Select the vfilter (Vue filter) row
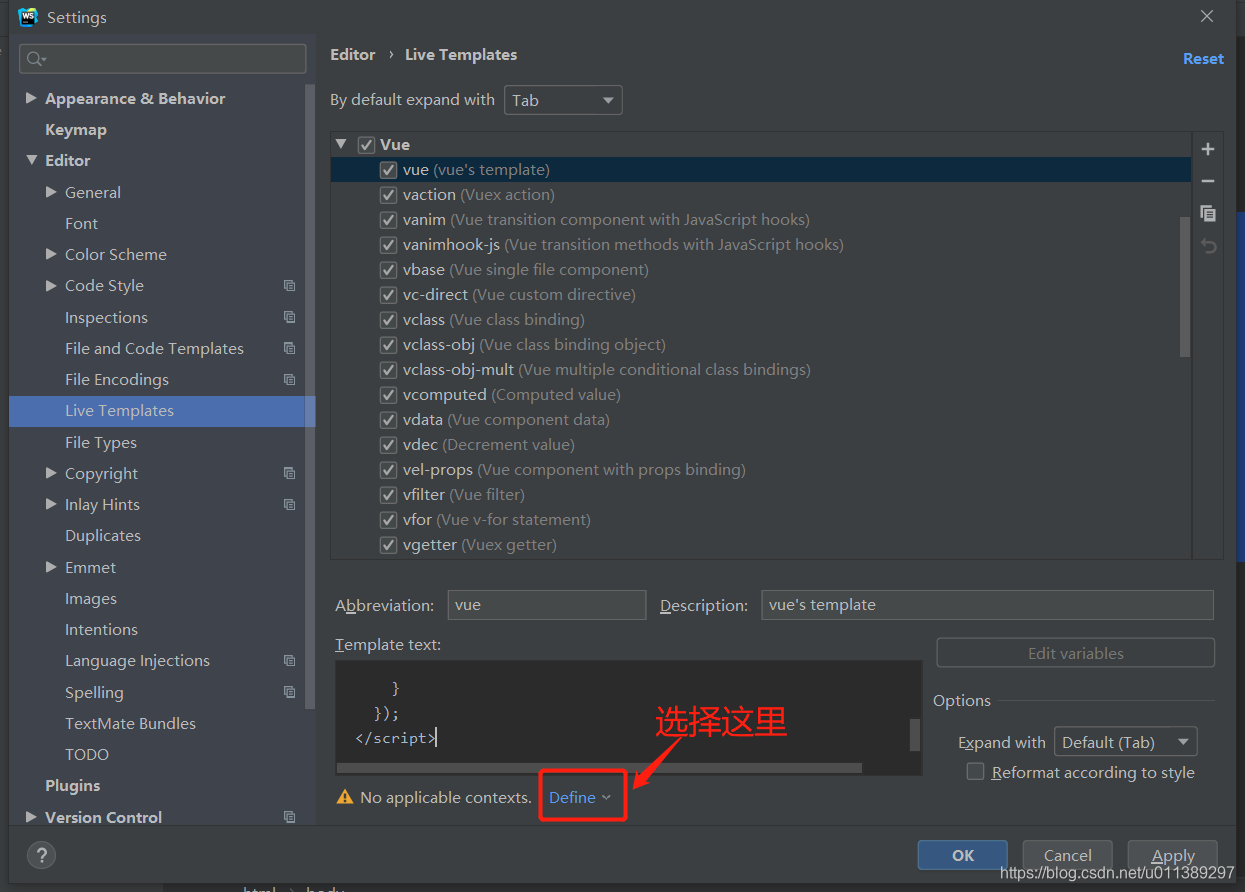 point(761,495)
